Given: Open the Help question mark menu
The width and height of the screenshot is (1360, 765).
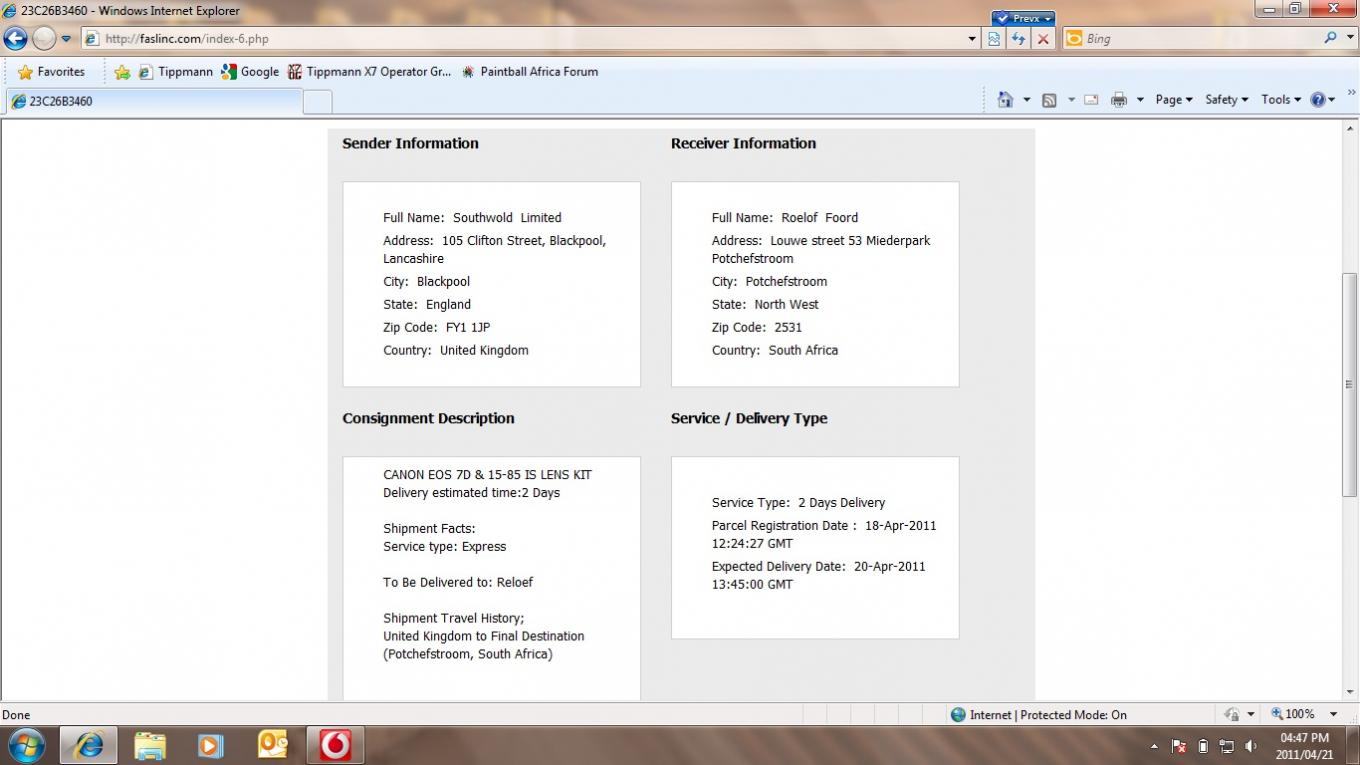Looking at the screenshot, I should point(1323,100).
